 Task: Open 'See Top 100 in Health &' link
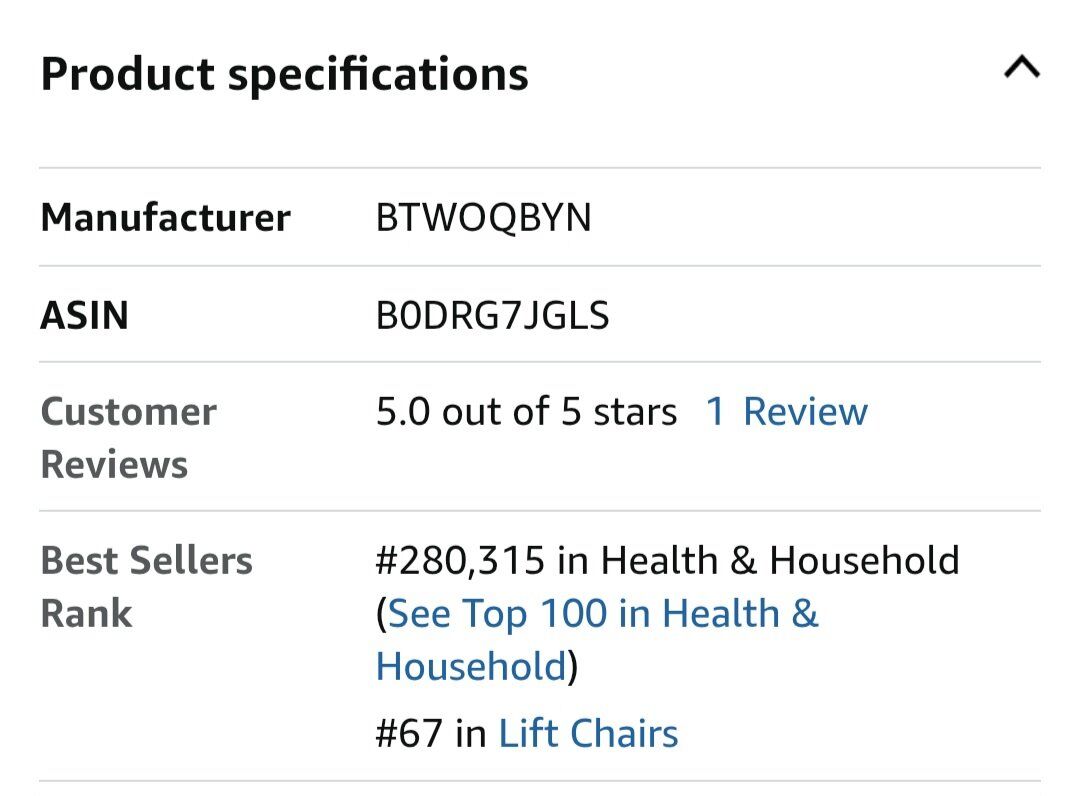tap(602, 614)
